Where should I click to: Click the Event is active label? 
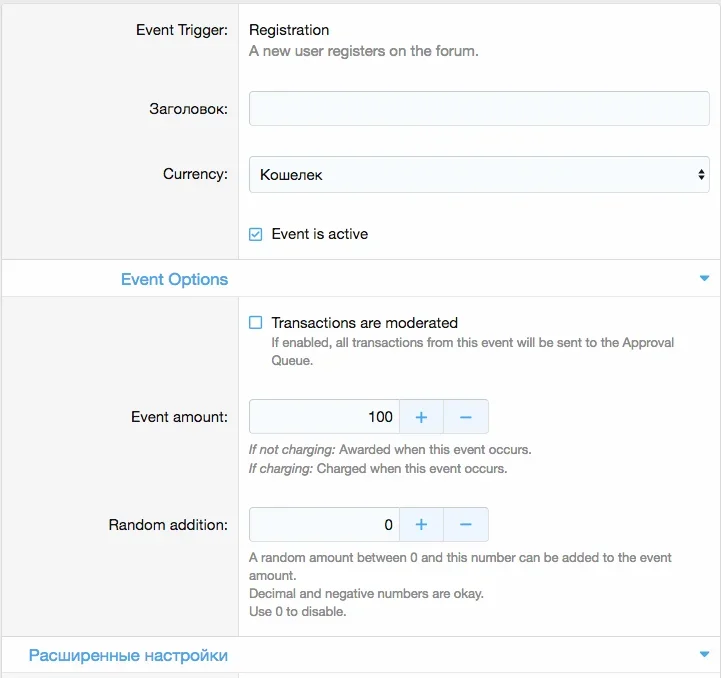click(x=320, y=234)
